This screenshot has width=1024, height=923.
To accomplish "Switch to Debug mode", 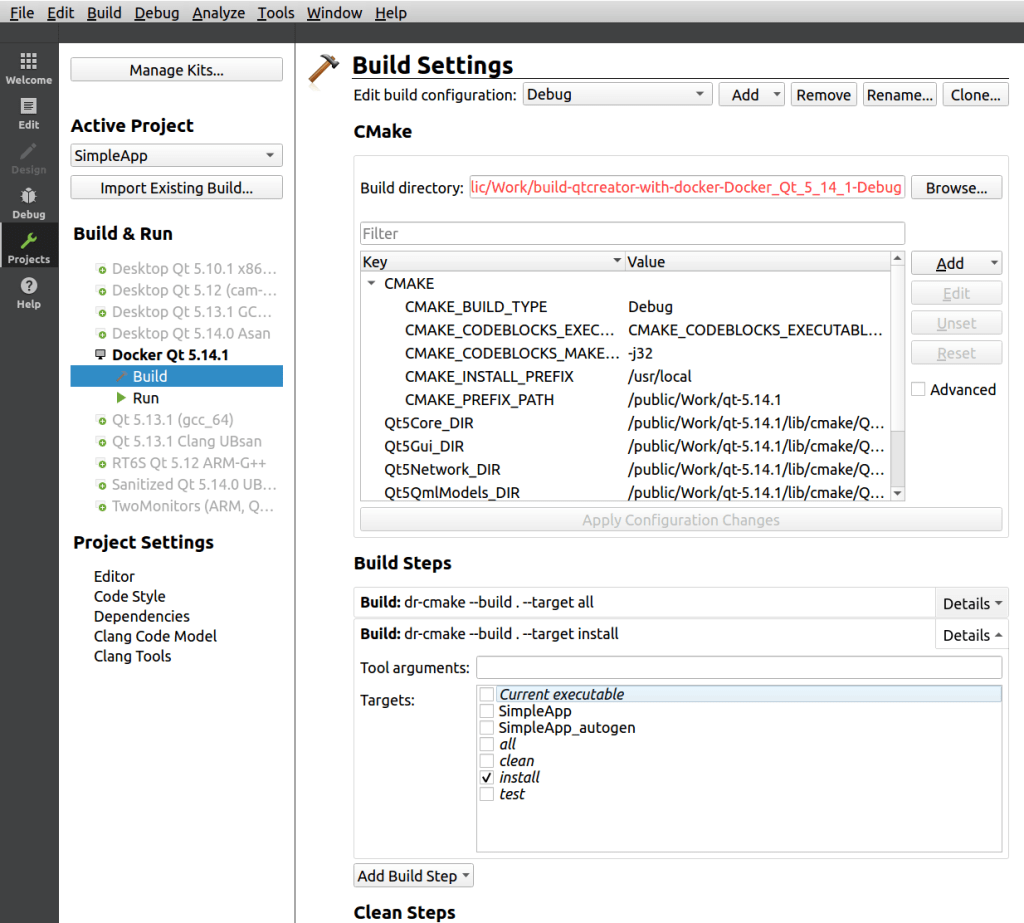I will [29, 202].
